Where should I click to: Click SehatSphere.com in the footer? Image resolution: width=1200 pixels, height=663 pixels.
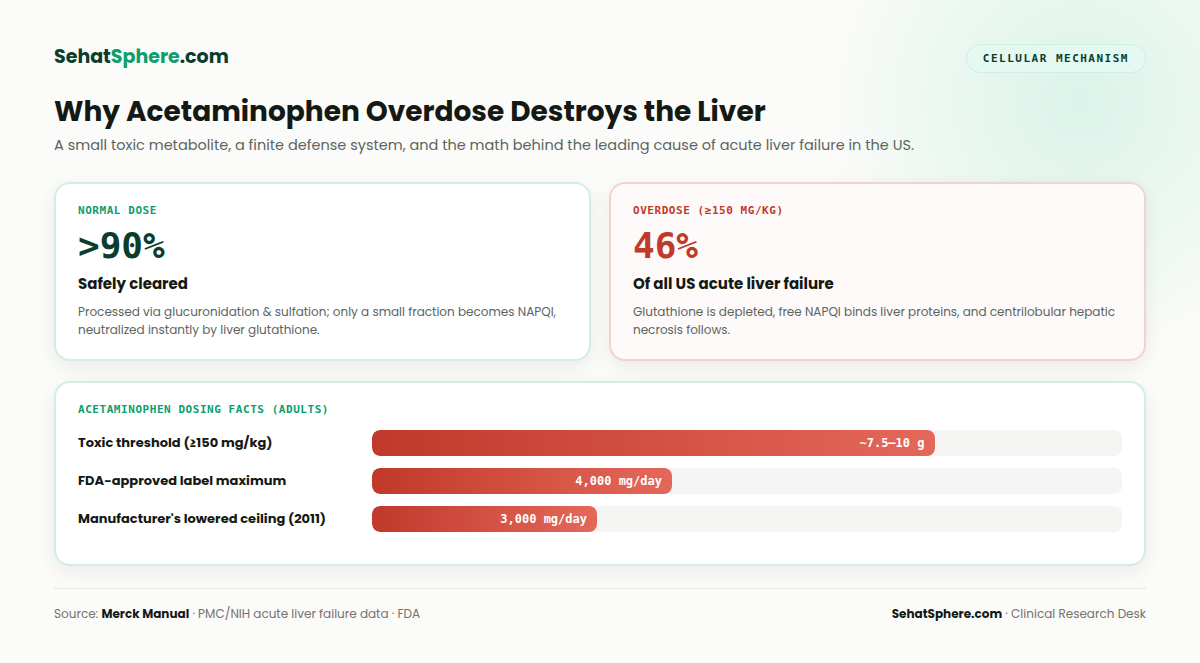pyautogui.click(x=946, y=614)
